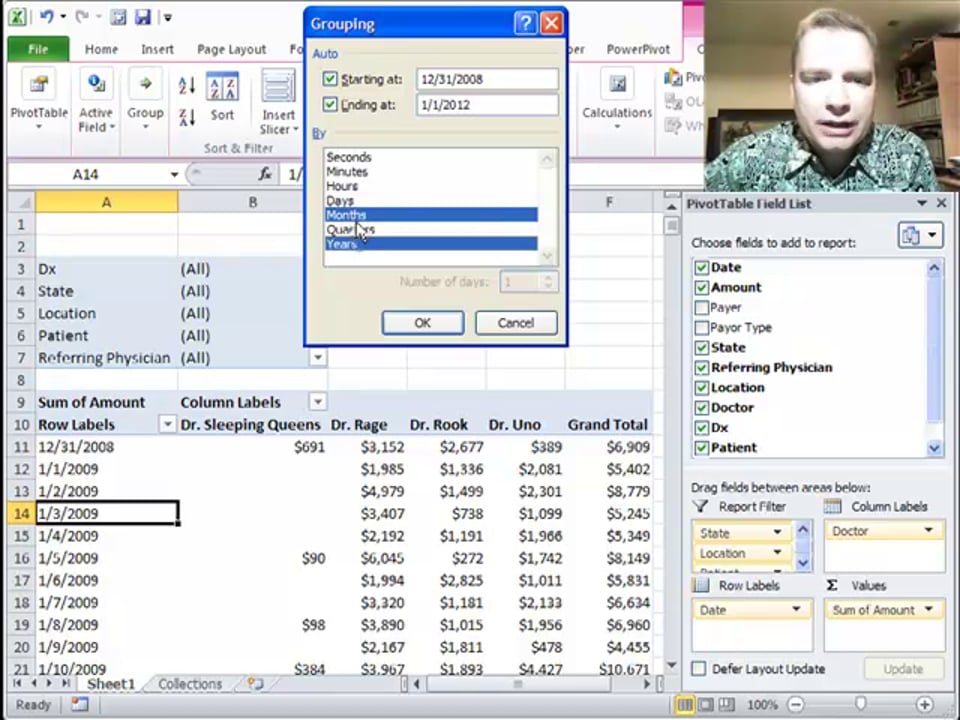Open the File tab
This screenshot has height=720, width=960.
38,49
